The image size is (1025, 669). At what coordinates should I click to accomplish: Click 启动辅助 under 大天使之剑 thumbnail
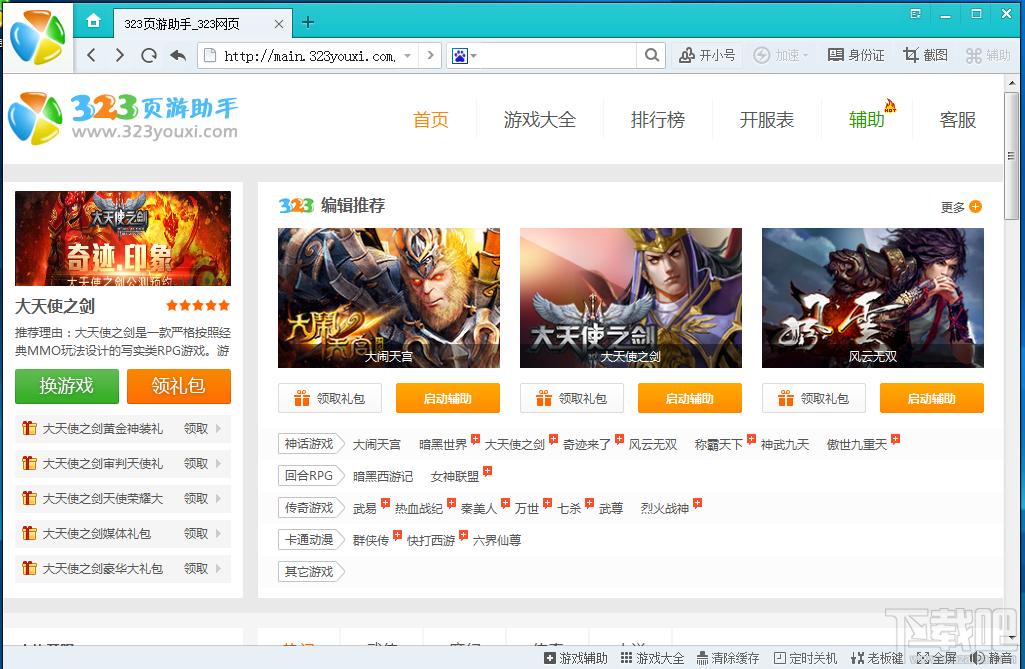click(690, 398)
